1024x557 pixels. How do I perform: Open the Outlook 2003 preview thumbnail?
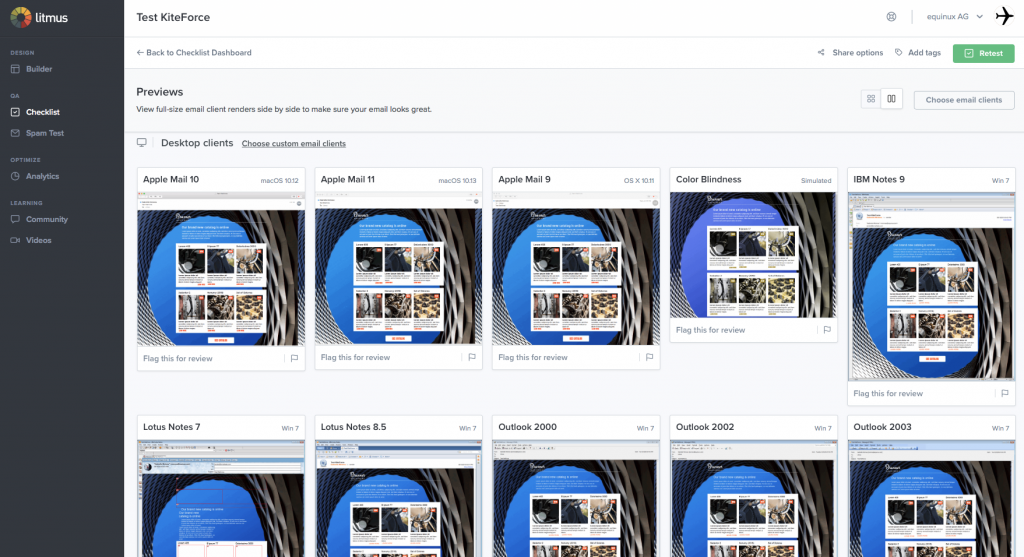(x=931, y=498)
